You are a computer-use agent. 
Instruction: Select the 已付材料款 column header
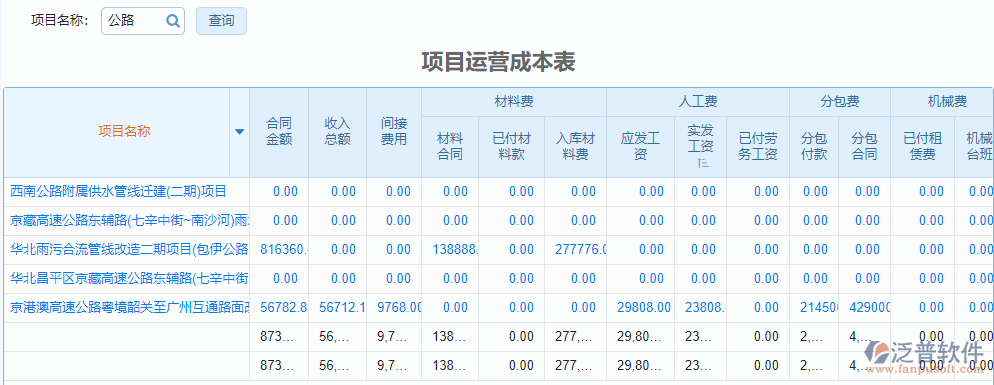pyautogui.click(x=512, y=147)
